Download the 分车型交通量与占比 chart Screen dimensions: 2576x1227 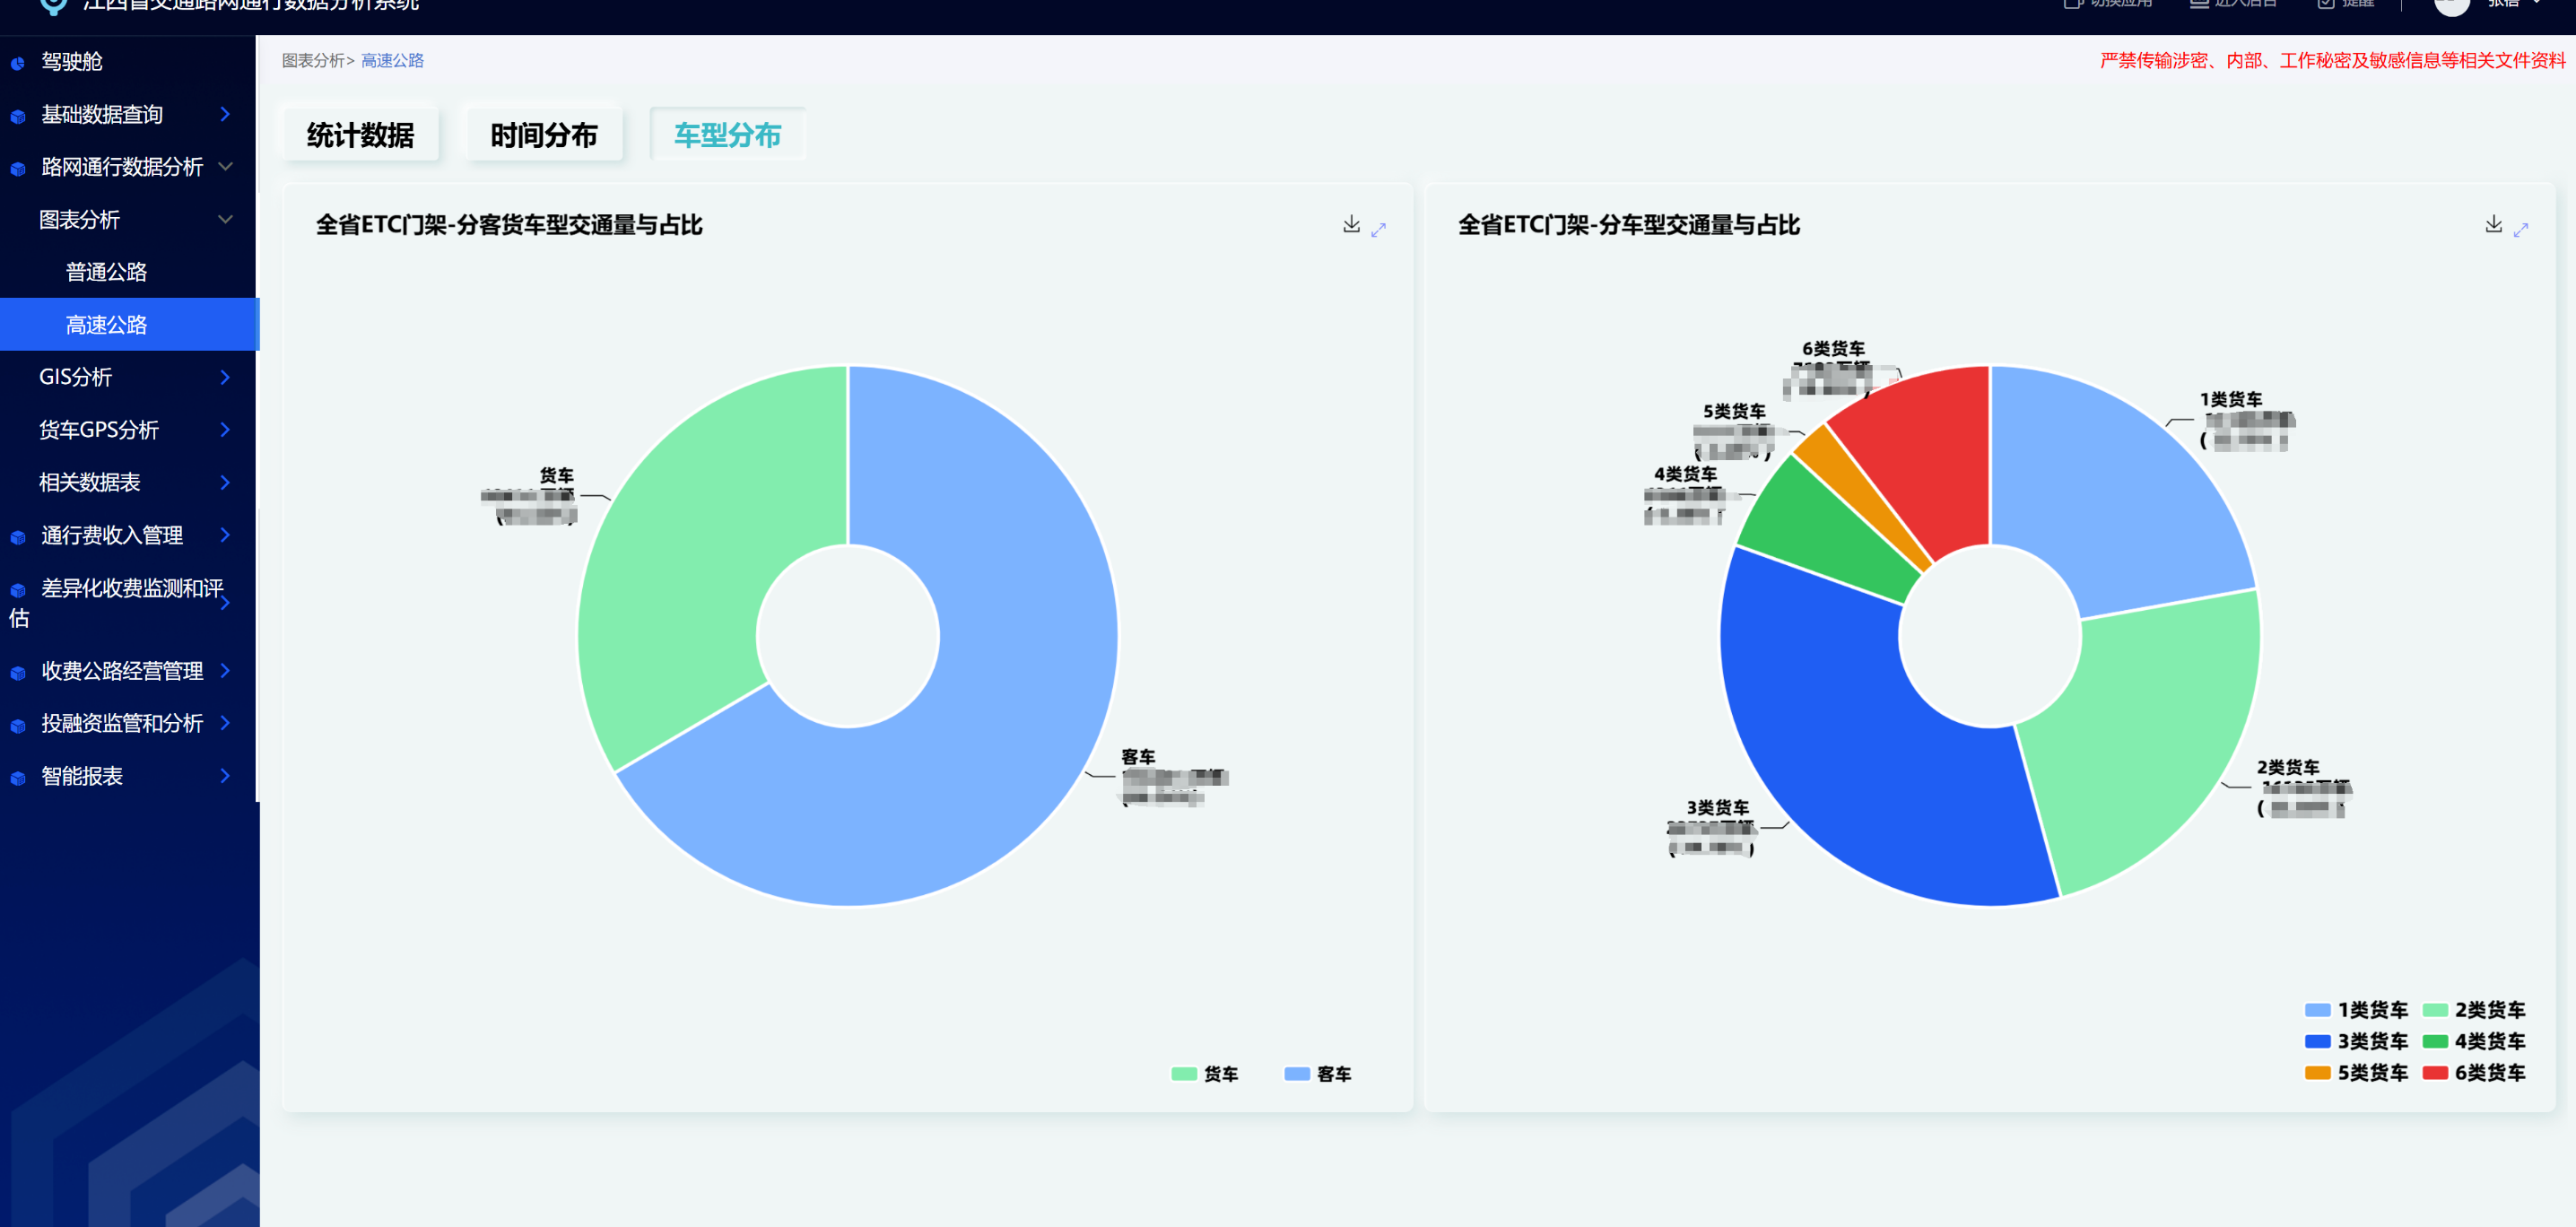(2494, 225)
